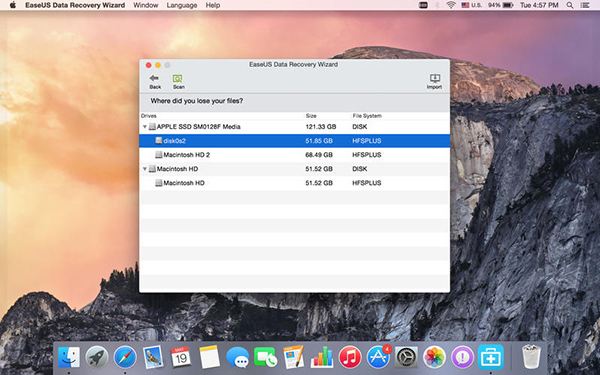
Task: Click the battery status icon
Action: point(508,5)
